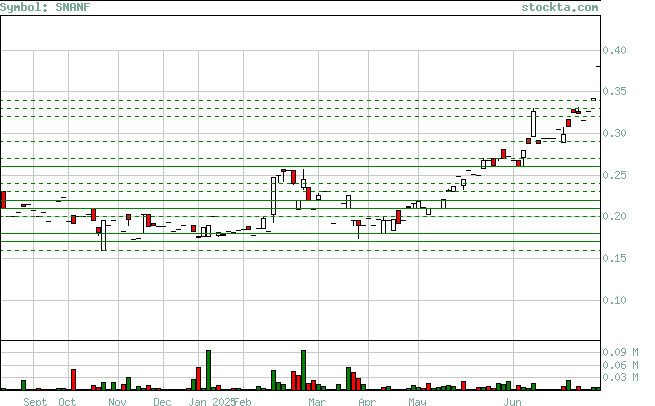The height and width of the screenshot is (406, 655).
Task: Click the tall white June candlestick near 0.32
Action: 533,124
